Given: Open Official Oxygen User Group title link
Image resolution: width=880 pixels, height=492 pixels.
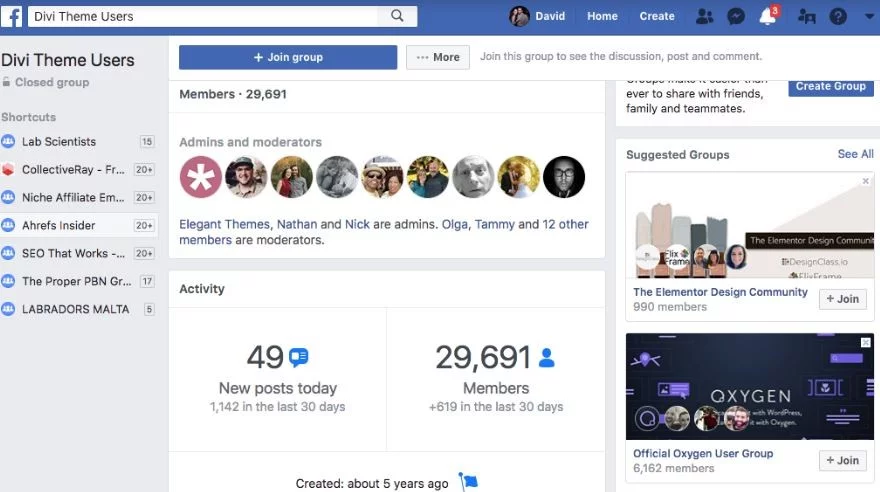Looking at the screenshot, I should (703, 453).
